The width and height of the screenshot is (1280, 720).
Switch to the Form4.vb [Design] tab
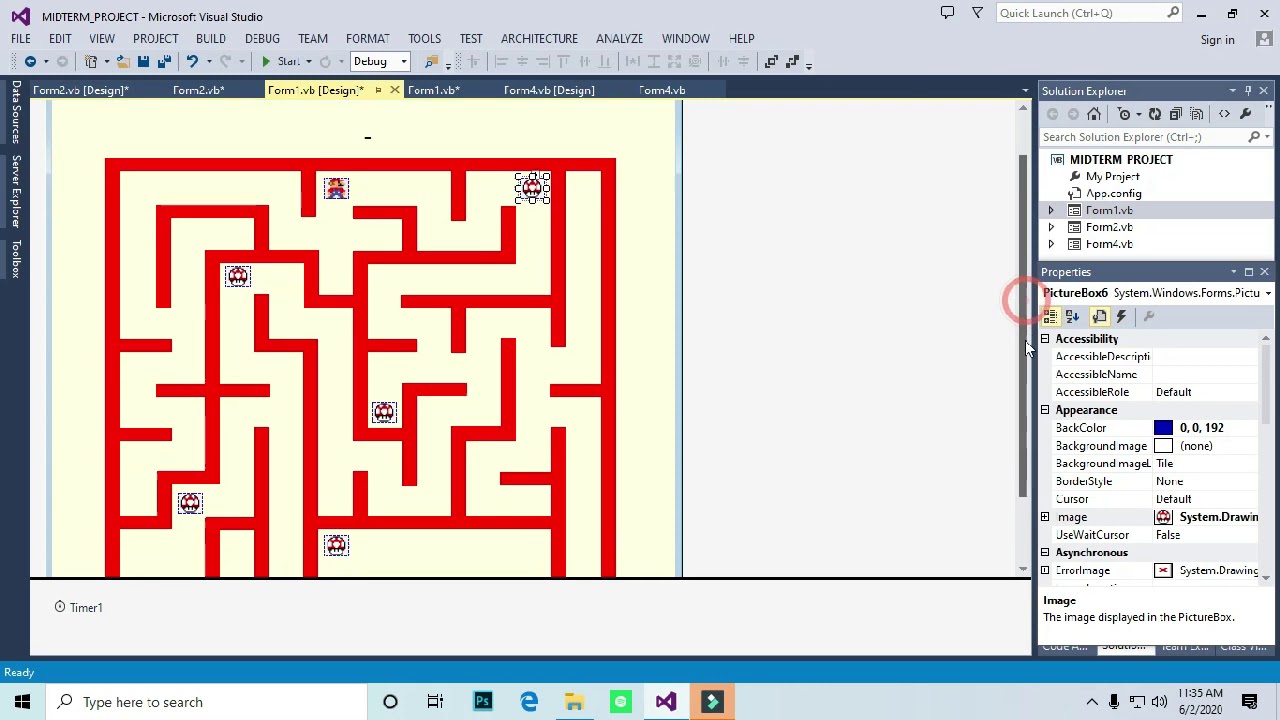click(549, 90)
